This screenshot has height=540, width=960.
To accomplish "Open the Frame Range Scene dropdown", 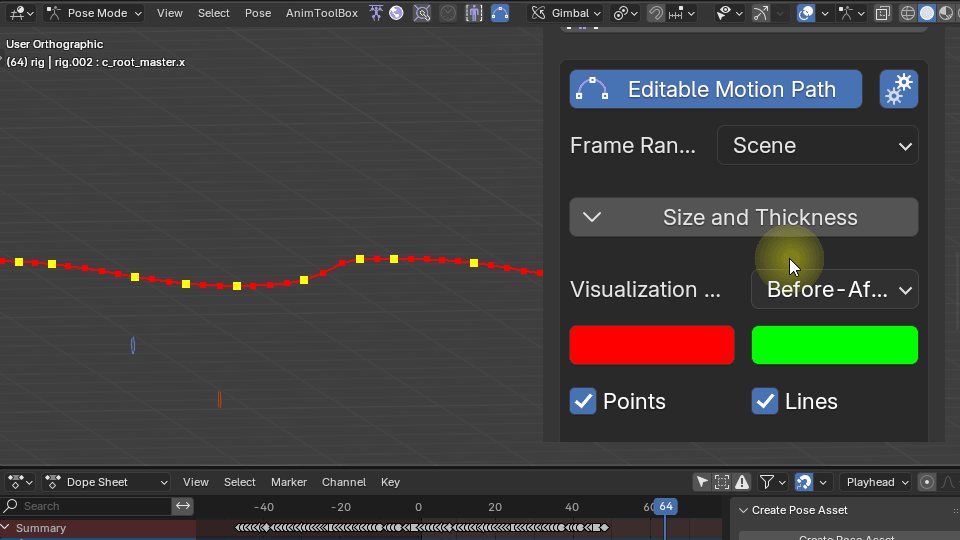I will (x=817, y=146).
